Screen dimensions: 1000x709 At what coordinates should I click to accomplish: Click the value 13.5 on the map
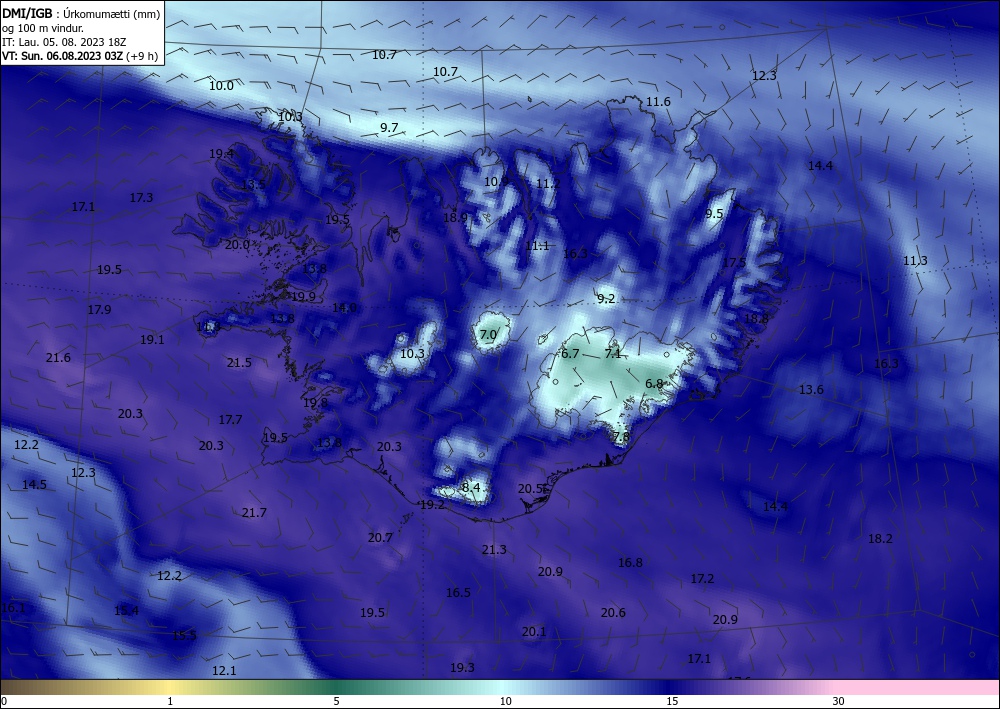coord(253,185)
